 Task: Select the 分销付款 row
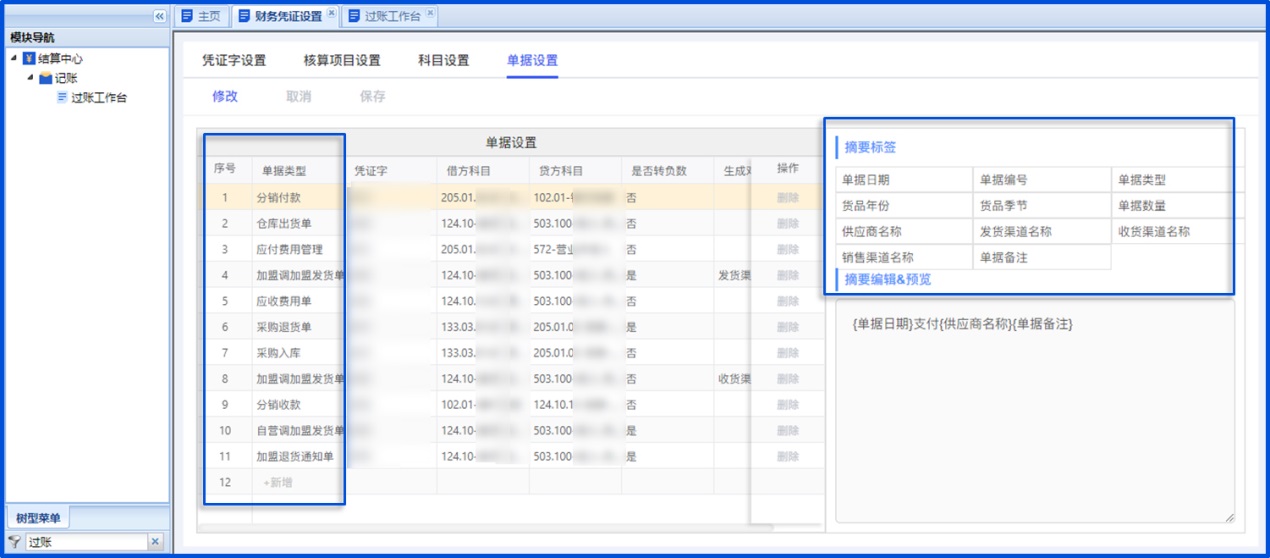pyautogui.click(x=510, y=198)
